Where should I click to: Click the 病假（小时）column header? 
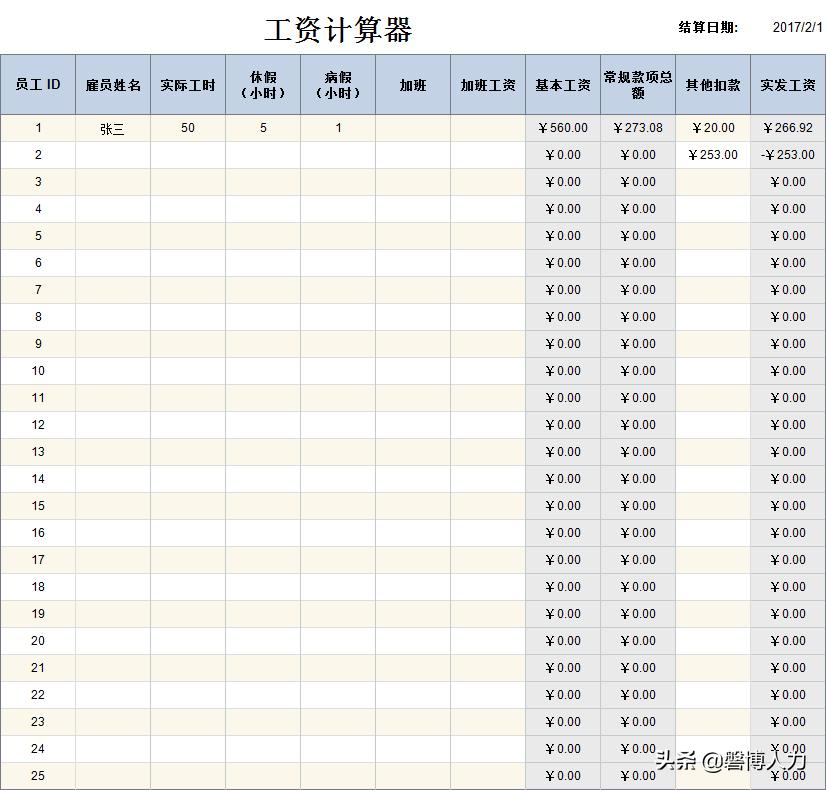[338, 84]
